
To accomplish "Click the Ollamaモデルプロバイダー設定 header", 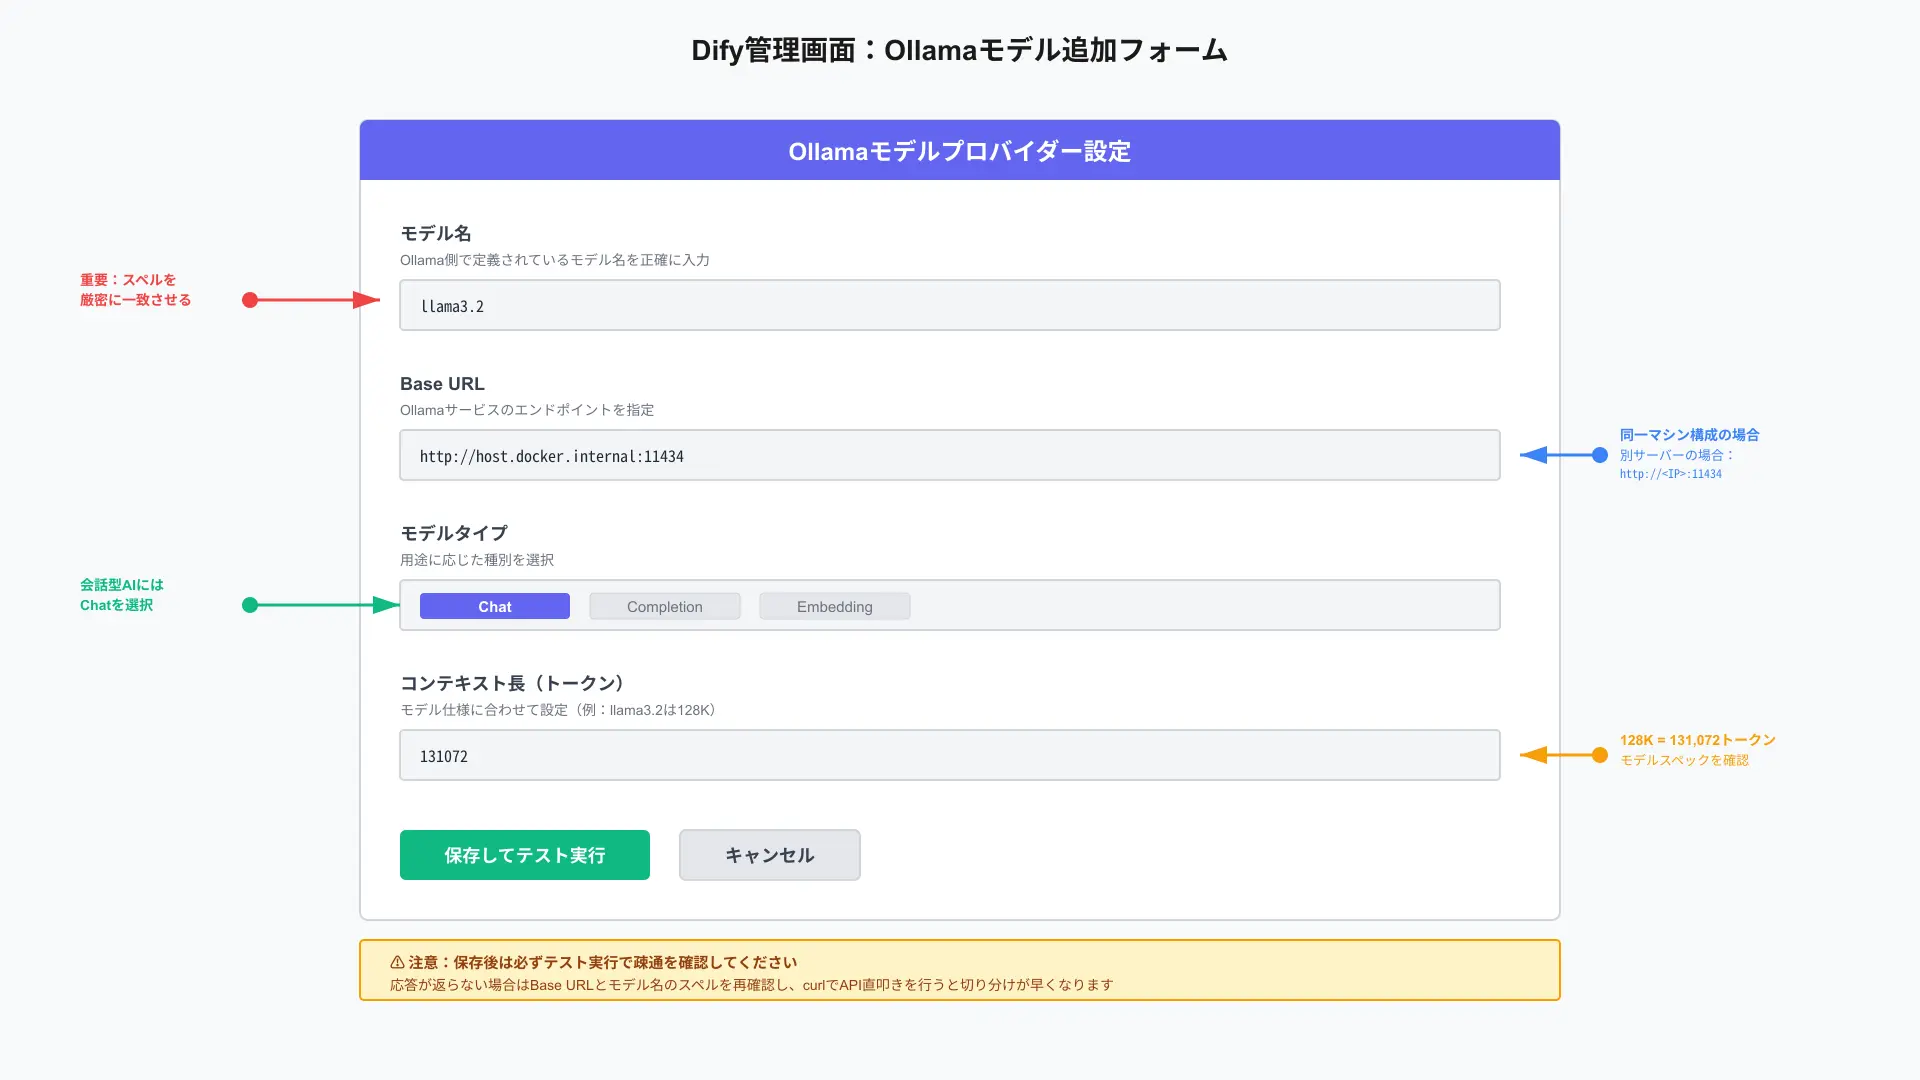I will [960, 151].
